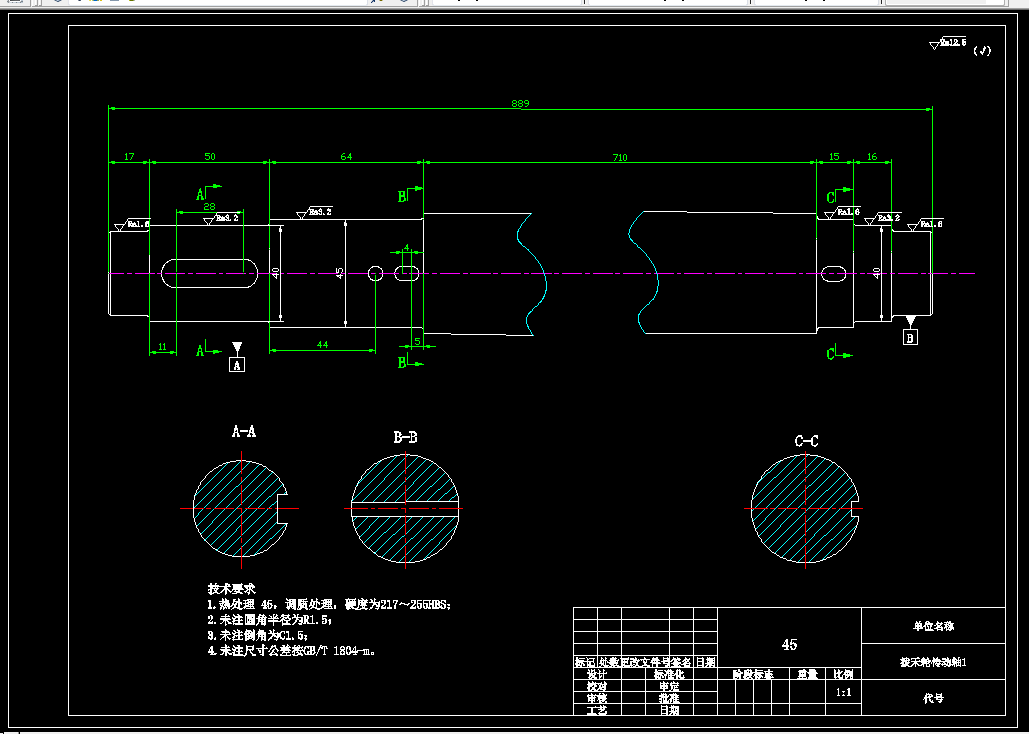Viewport: 1029px width, 734px height.
Task: Click the small keyway slot near section C
Action: tap(833, 274)
